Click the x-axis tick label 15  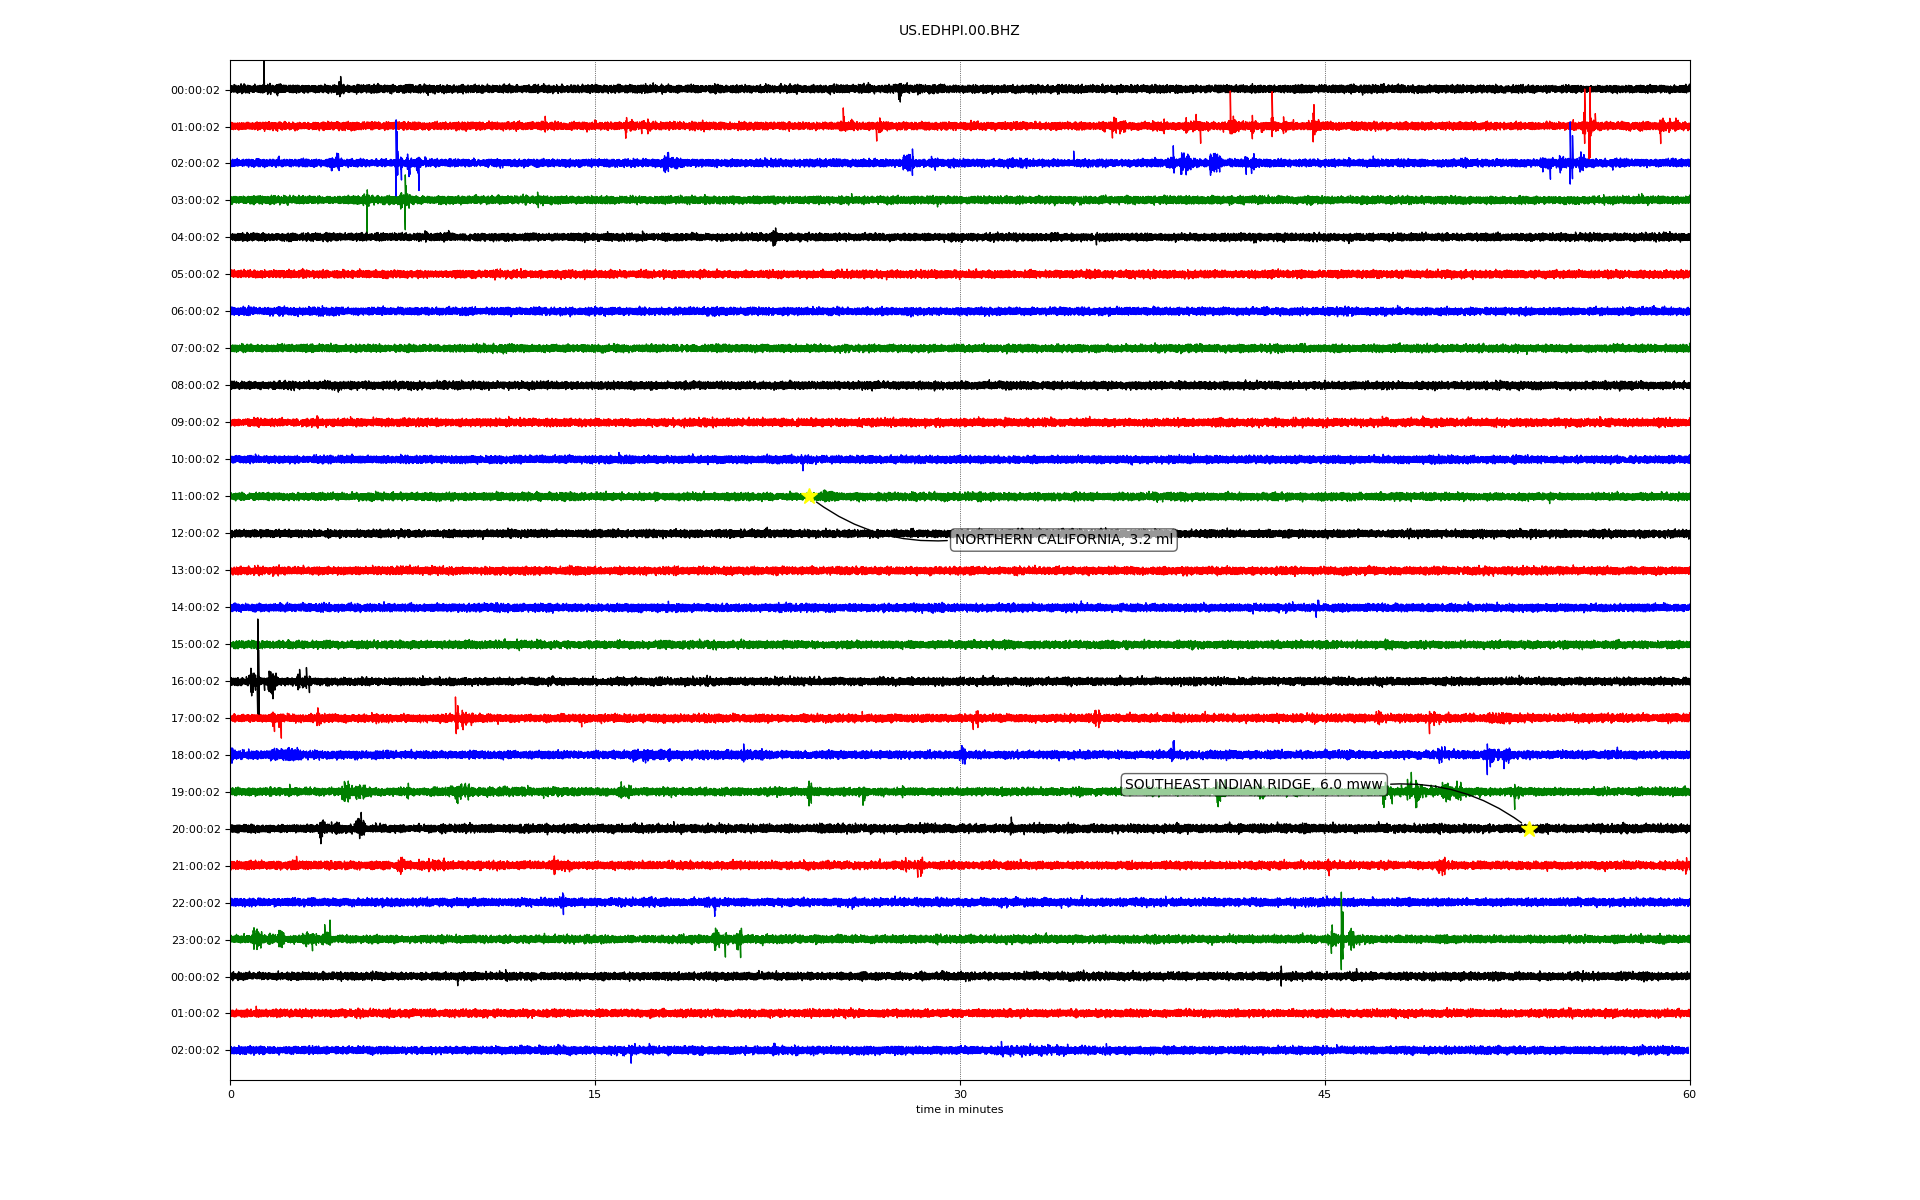coord(595,1094)
